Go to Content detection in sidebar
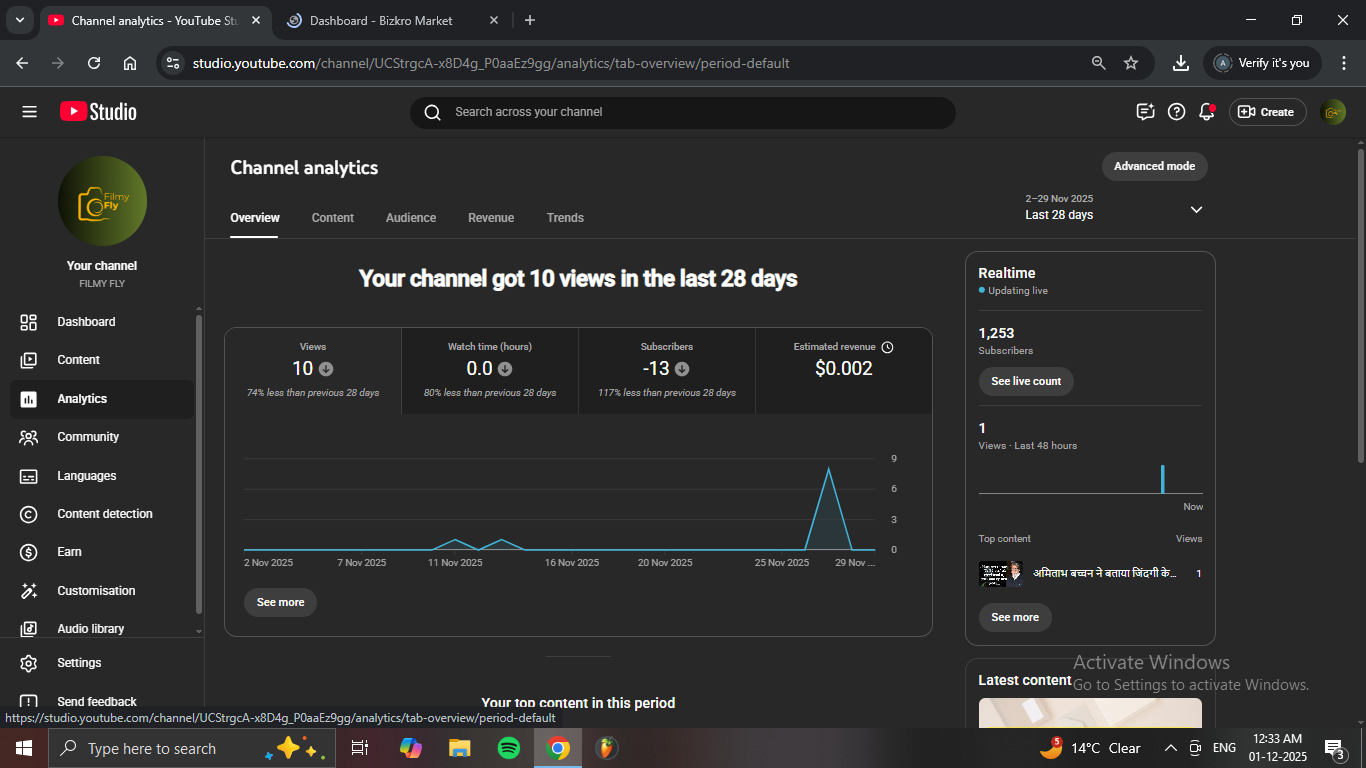This screenshot has height=768, width=1366. [104, 514]
